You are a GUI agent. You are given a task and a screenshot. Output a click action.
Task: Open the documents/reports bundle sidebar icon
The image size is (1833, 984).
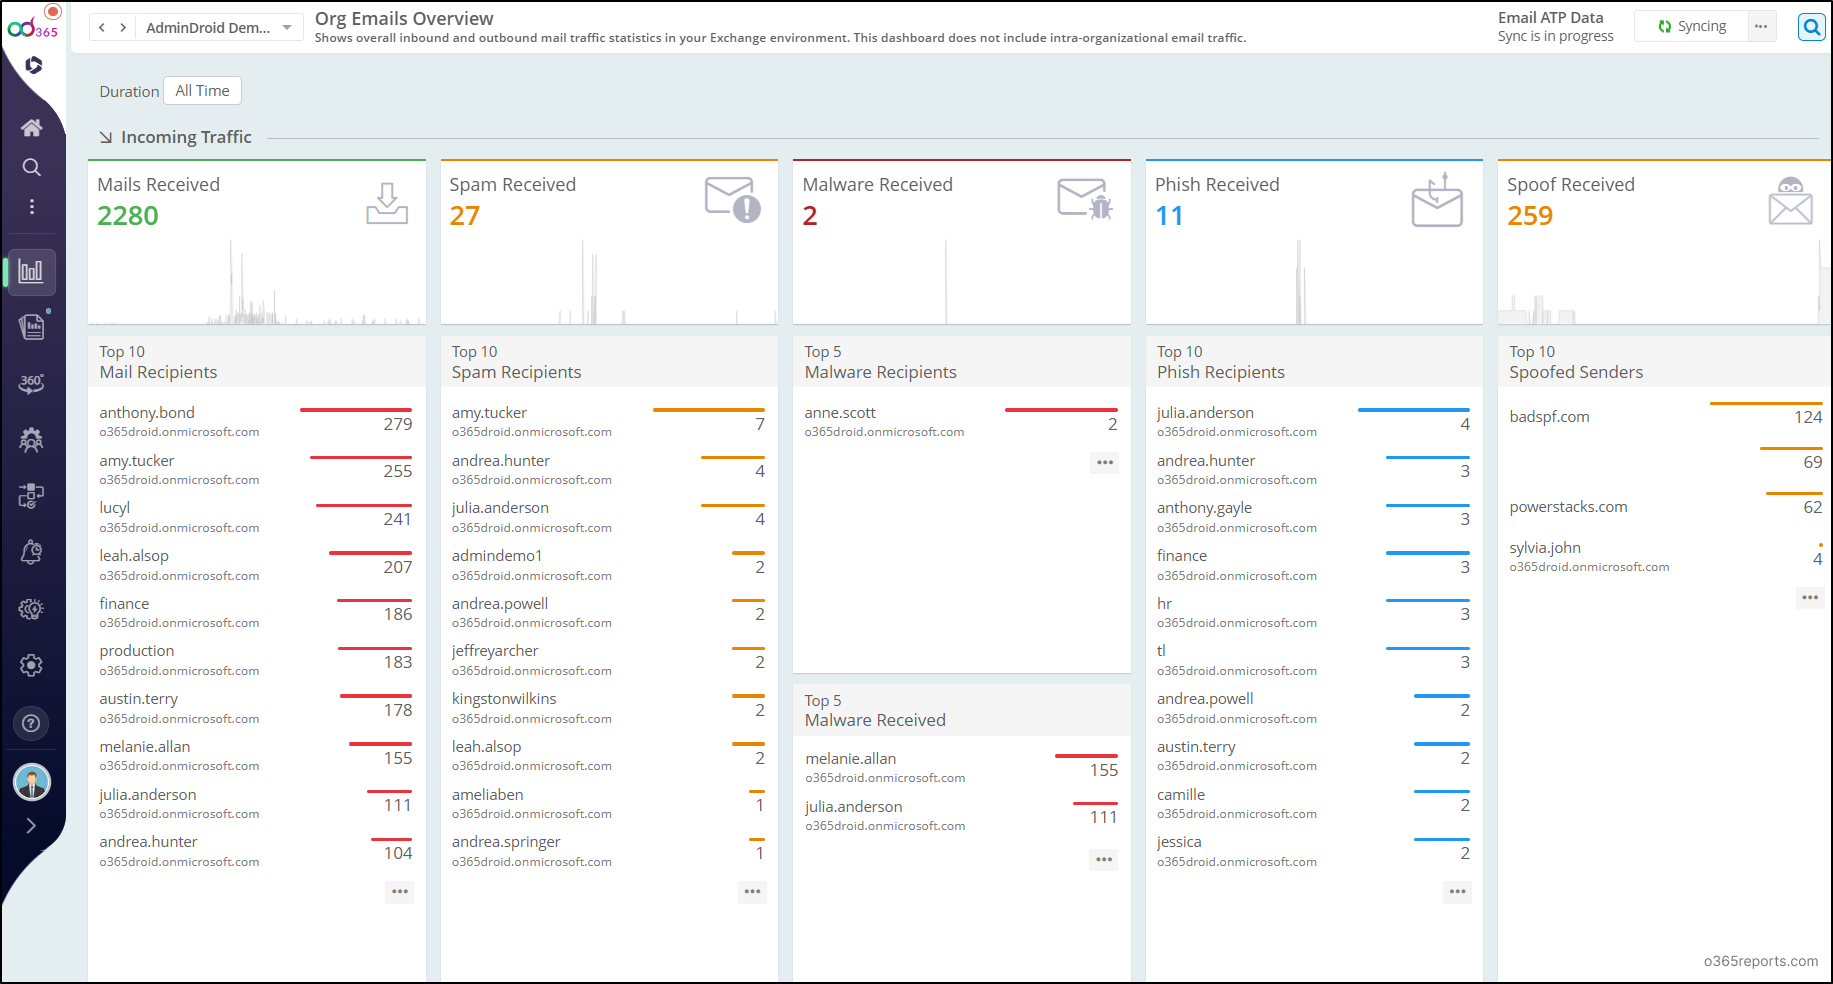32,327
